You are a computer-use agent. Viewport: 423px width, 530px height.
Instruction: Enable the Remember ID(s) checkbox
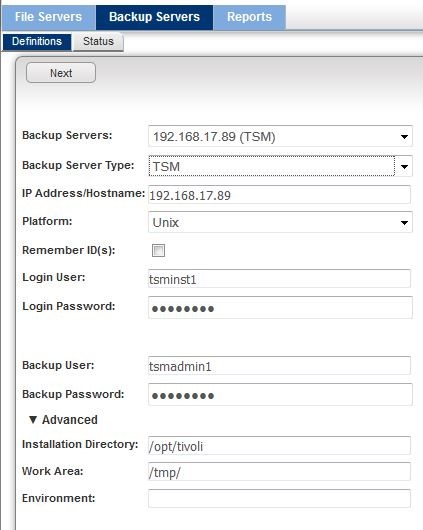click(x=158, y=250)
